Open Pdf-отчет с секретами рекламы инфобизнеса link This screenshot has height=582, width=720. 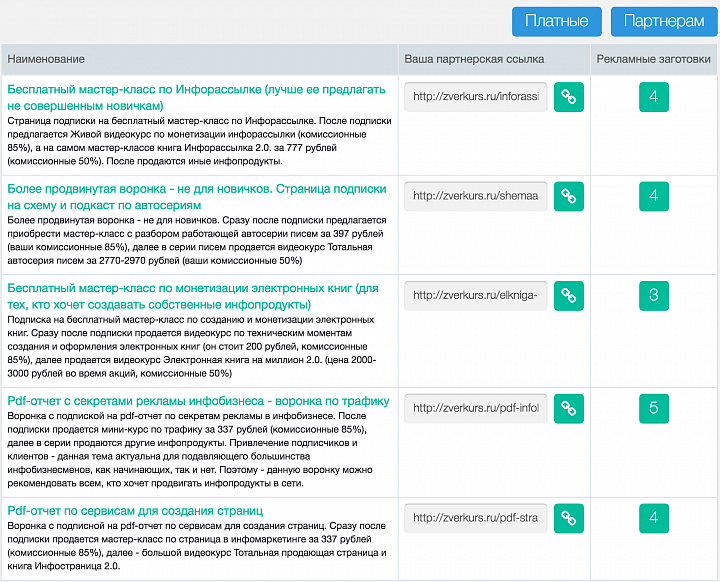pos(198,401)
